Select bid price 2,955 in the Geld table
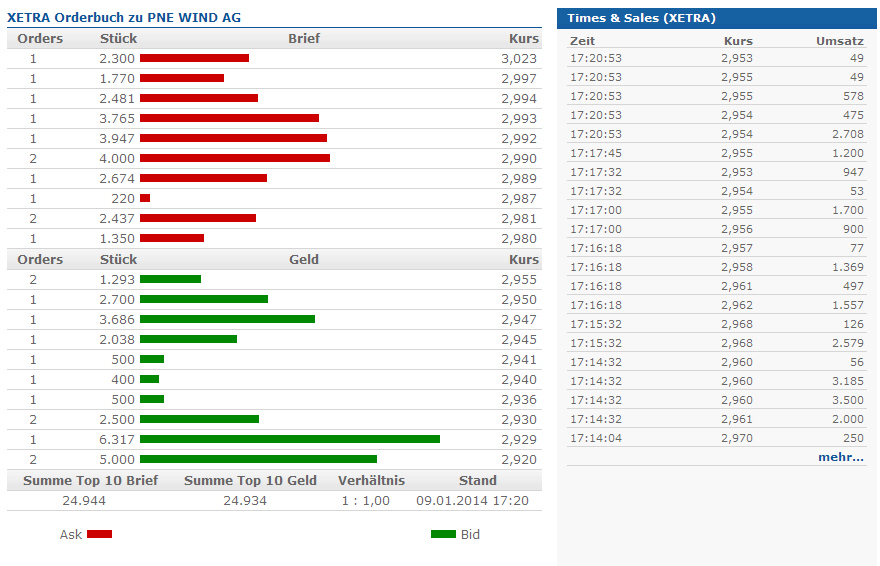 click(519, 279)
